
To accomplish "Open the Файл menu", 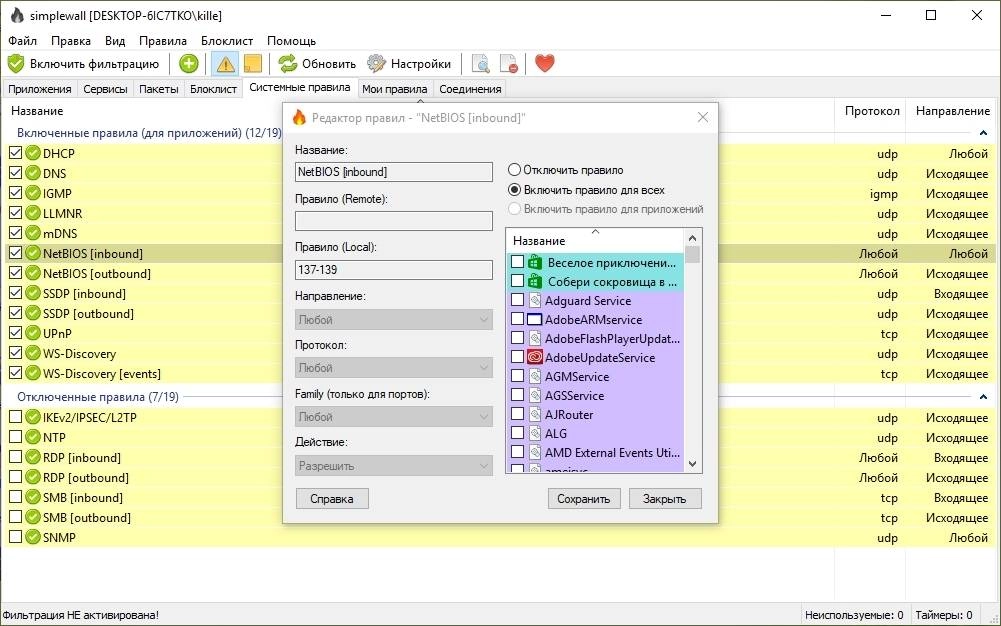I will [x=22, y=41].
